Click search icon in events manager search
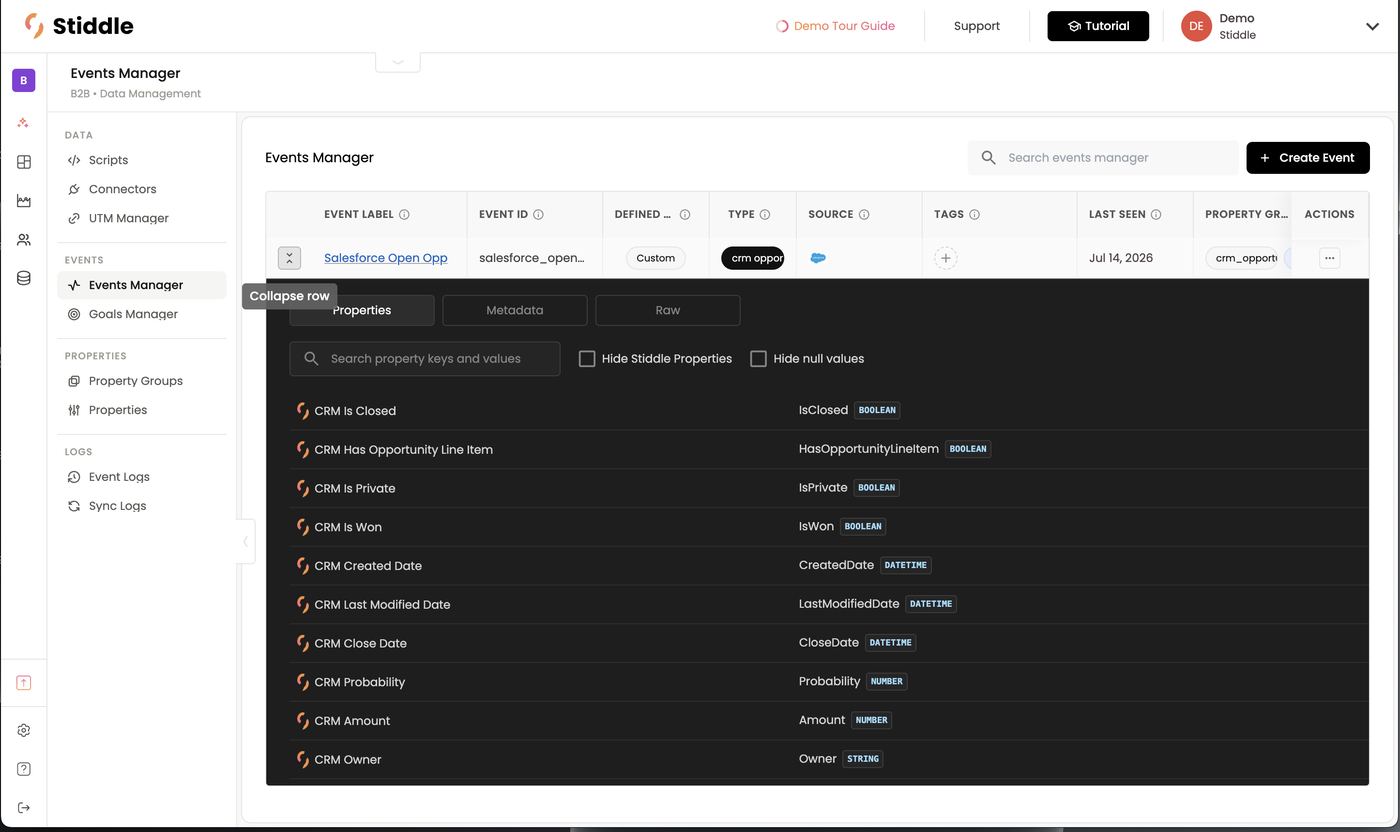This screenshot has width=1400, height=832. tap(988, 158)
